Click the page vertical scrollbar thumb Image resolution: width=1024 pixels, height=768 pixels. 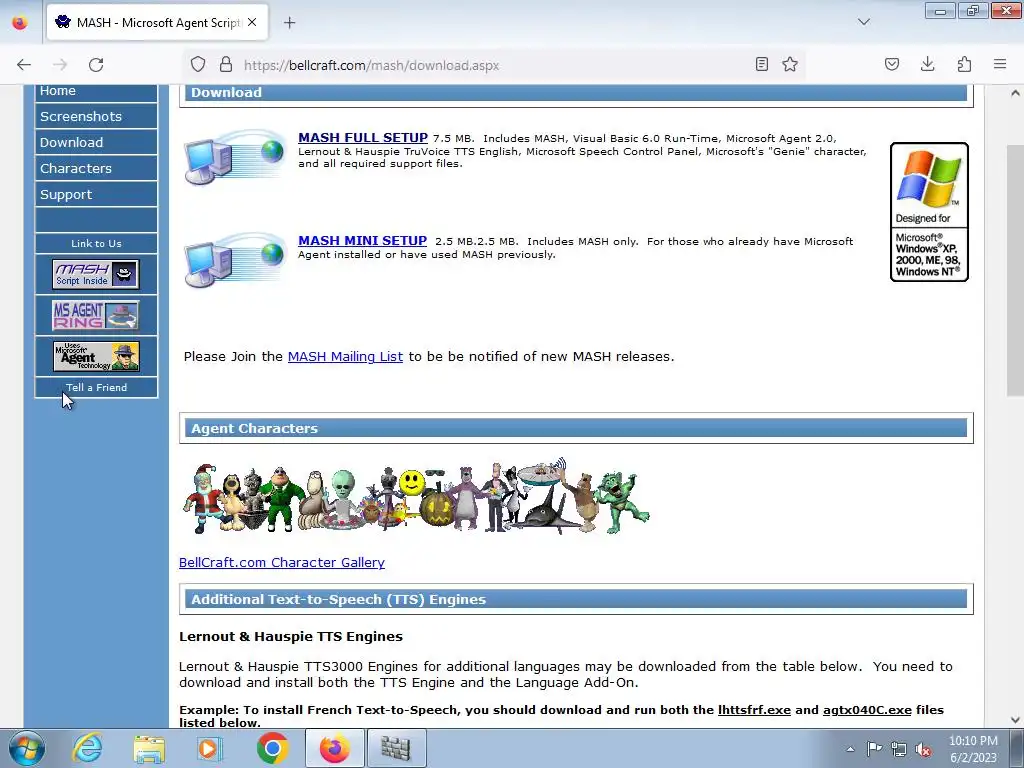tap(1015, 270)
